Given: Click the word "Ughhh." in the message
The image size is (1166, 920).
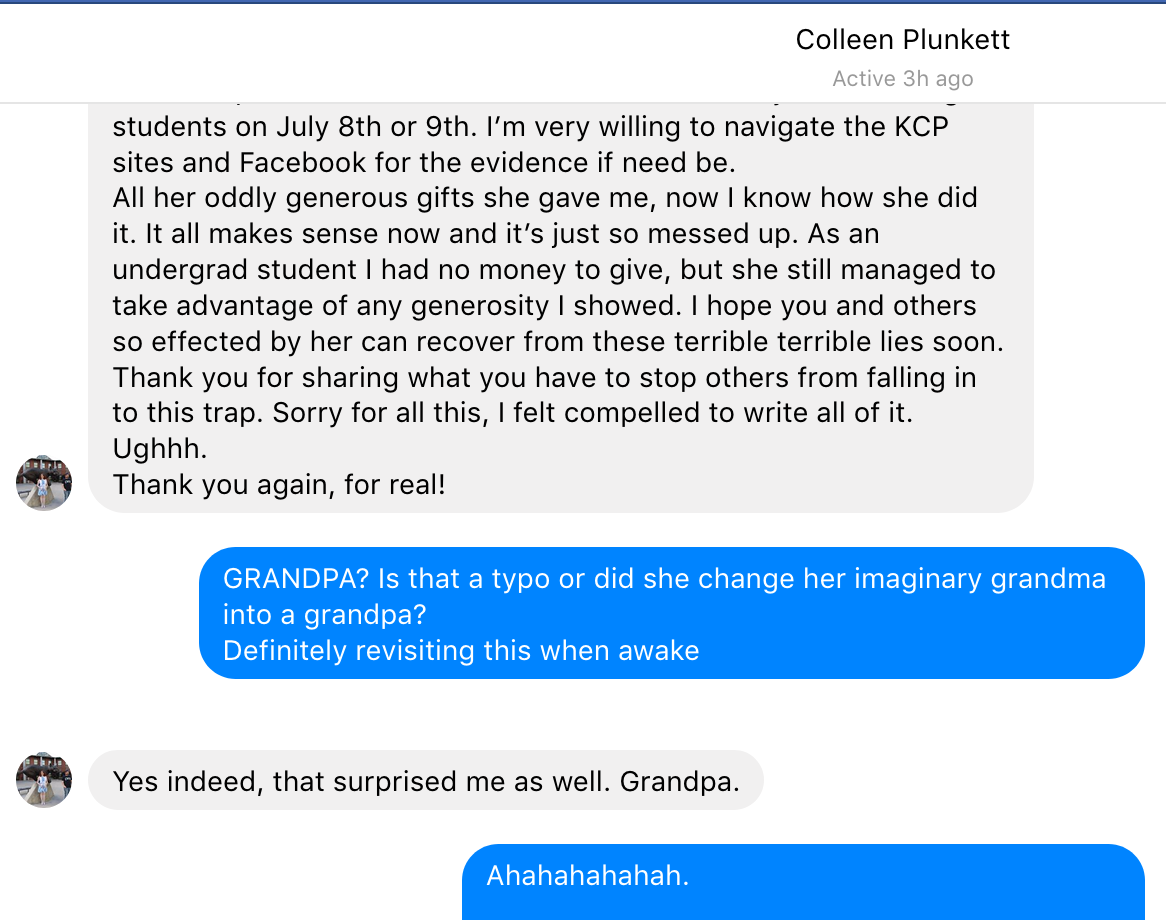Looking at the screenshot, I should 160,449.
